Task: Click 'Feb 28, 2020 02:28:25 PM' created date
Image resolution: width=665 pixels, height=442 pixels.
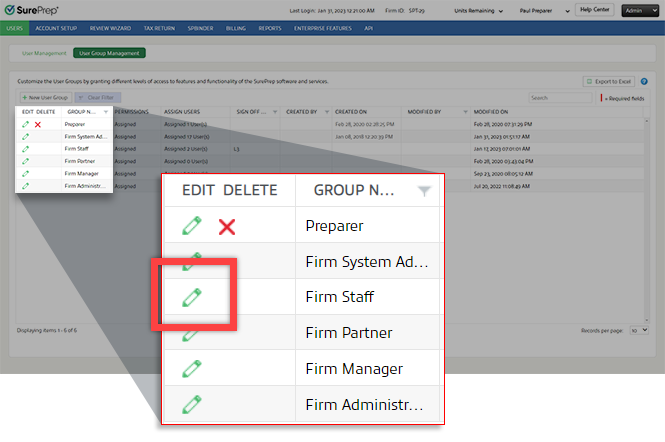Action: click(x=364, y=124)
